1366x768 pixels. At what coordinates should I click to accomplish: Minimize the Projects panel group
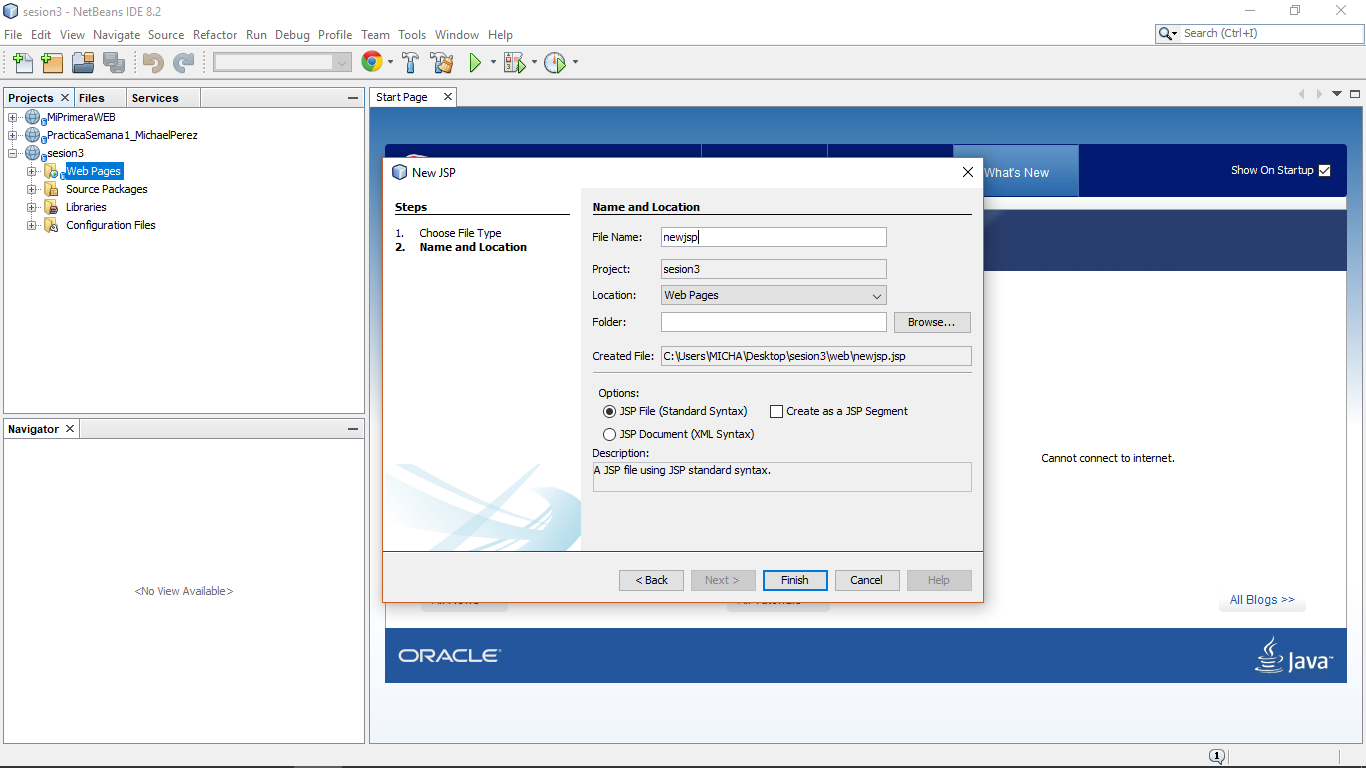click(353, 98)
